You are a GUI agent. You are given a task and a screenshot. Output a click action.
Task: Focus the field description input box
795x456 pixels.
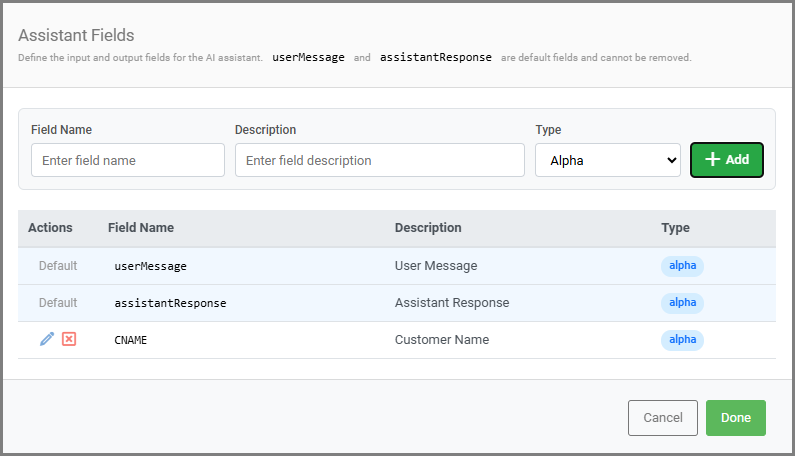click(x=379, y=160)
